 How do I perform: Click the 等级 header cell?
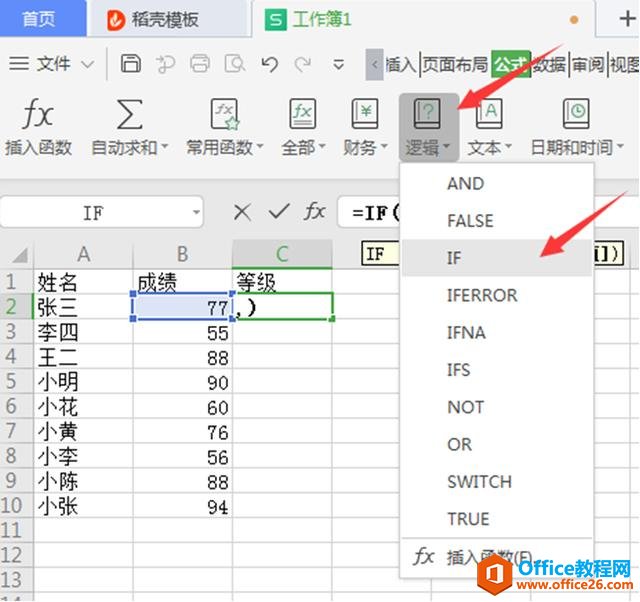pos(282,282)
